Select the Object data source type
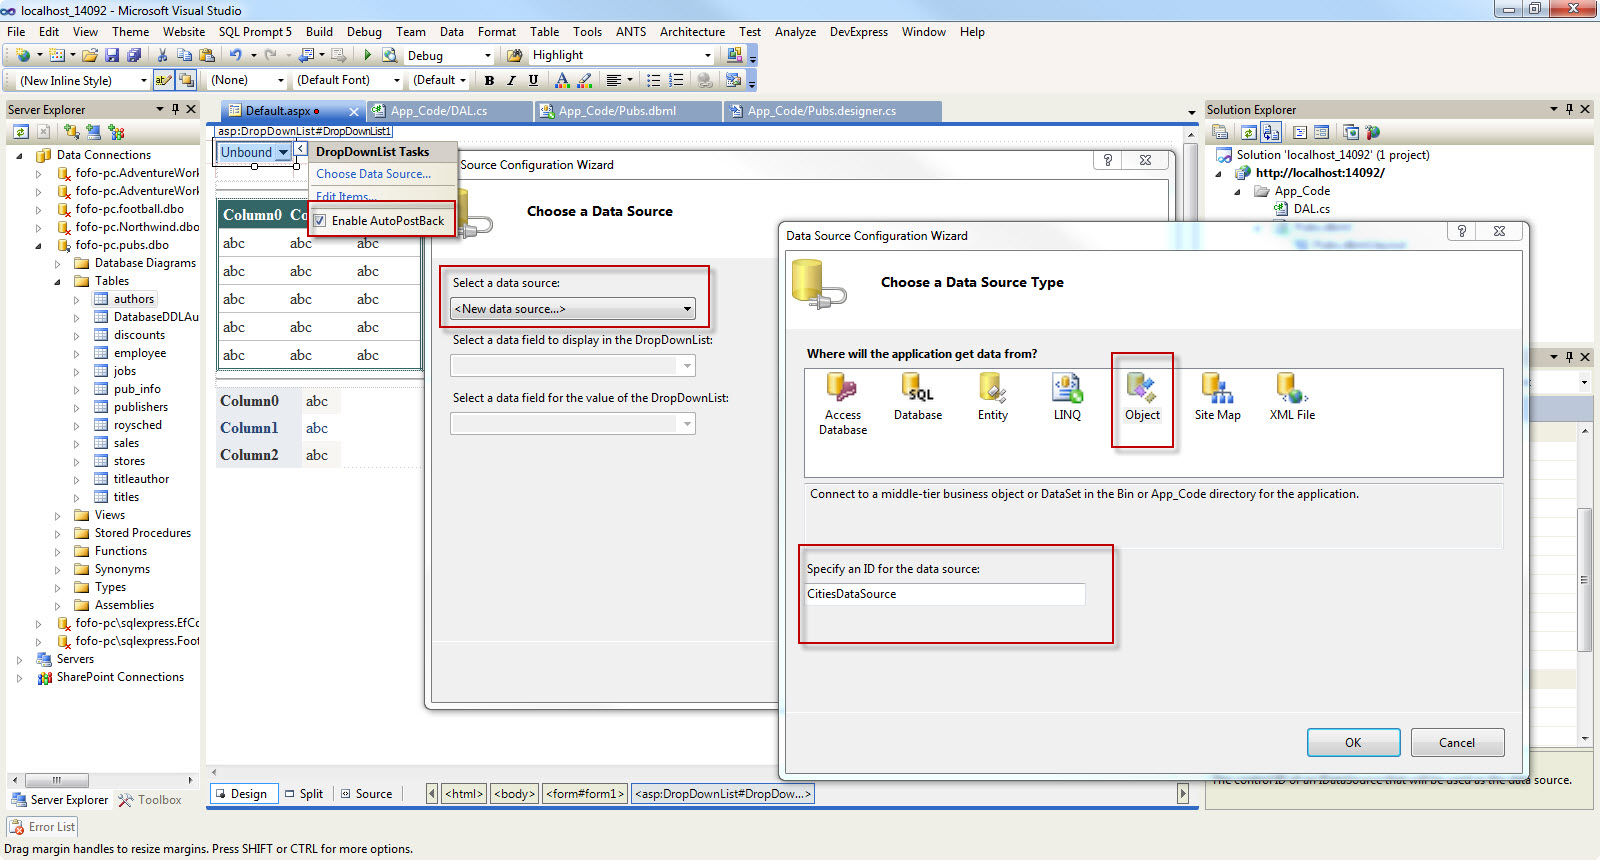The image size is (1600, 860). coord(1142,397)
